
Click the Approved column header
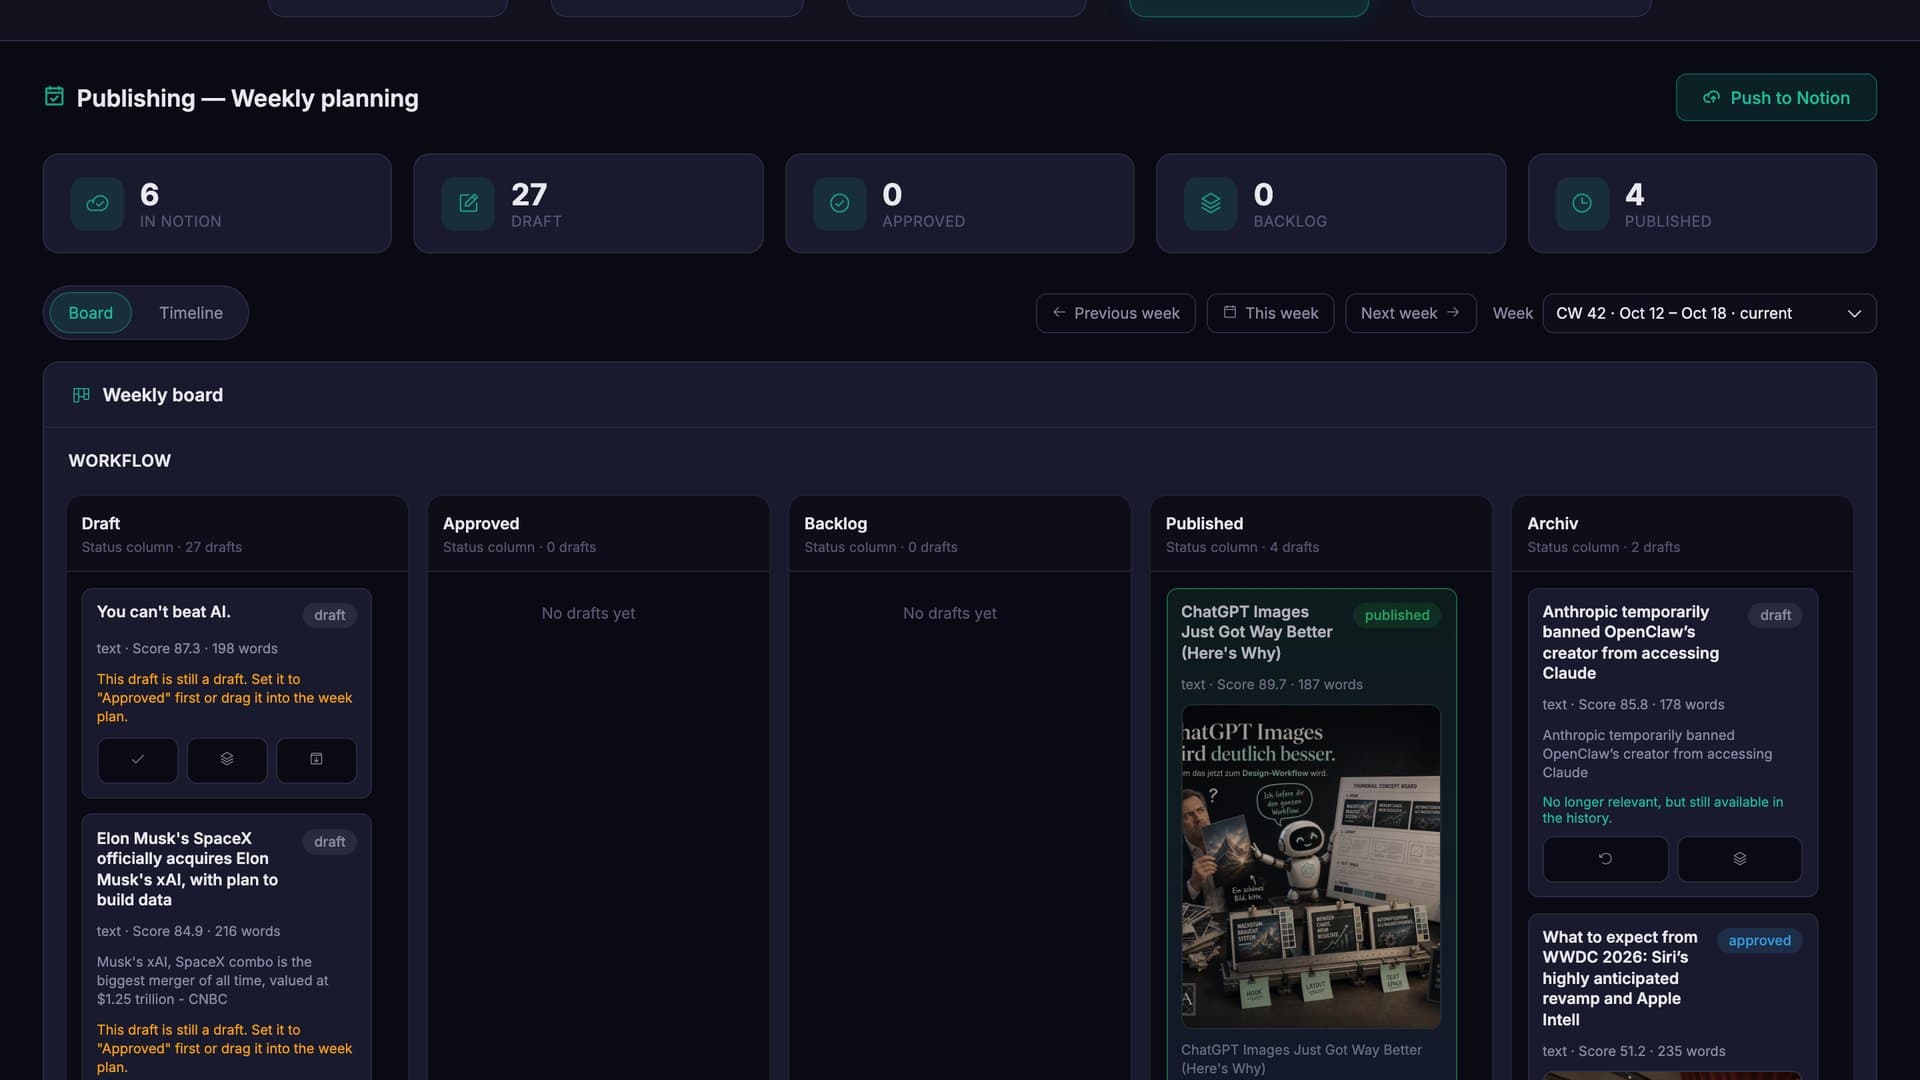[598, 534]
